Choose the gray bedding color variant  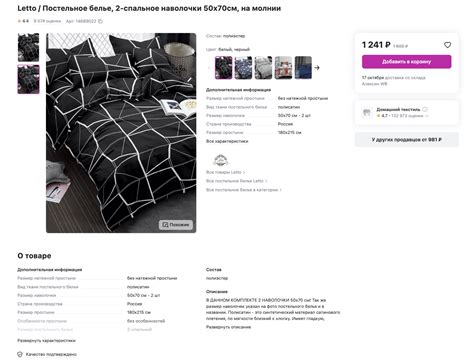(263, 68)
